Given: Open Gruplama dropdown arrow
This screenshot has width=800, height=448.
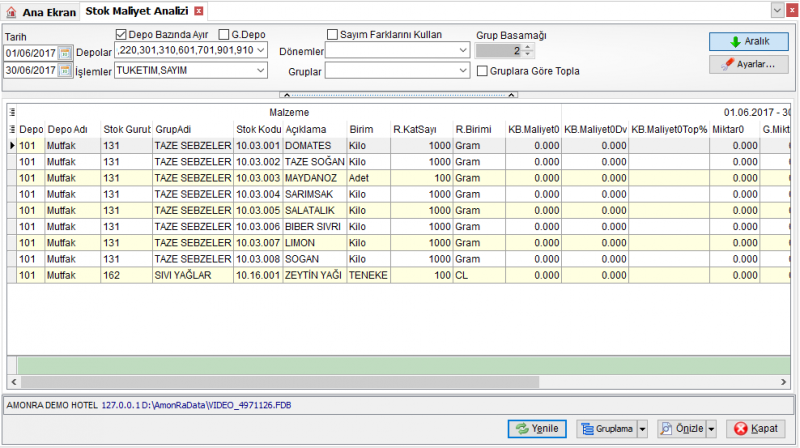Looking at the screenshot, I should pyautogui.click(x=642, y=429).
